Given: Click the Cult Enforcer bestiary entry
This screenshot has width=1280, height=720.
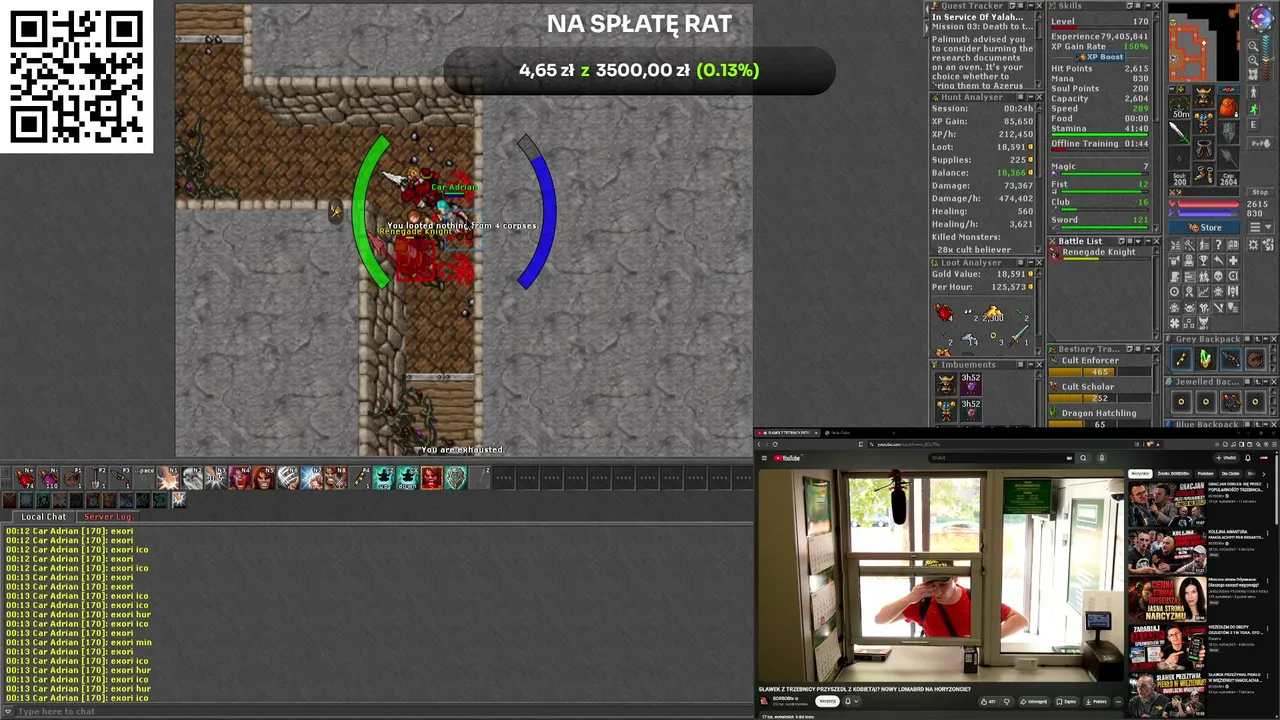Looking at the screenshot, I should pos(1098,366).
